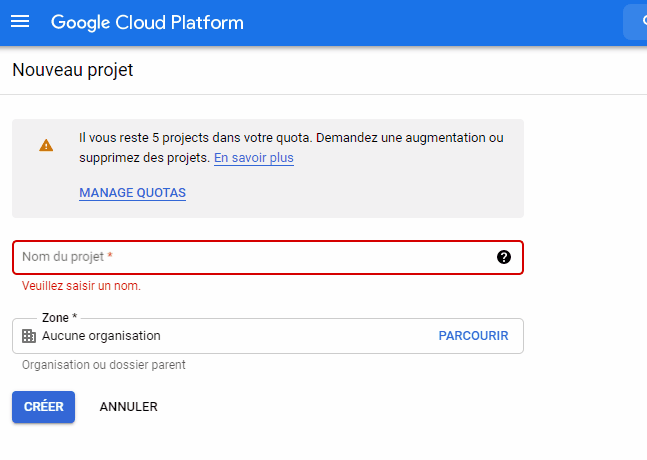This screenshot has width=647, height=460.
Task: Focus the Nom du projet field
Action: click(268, 257)
